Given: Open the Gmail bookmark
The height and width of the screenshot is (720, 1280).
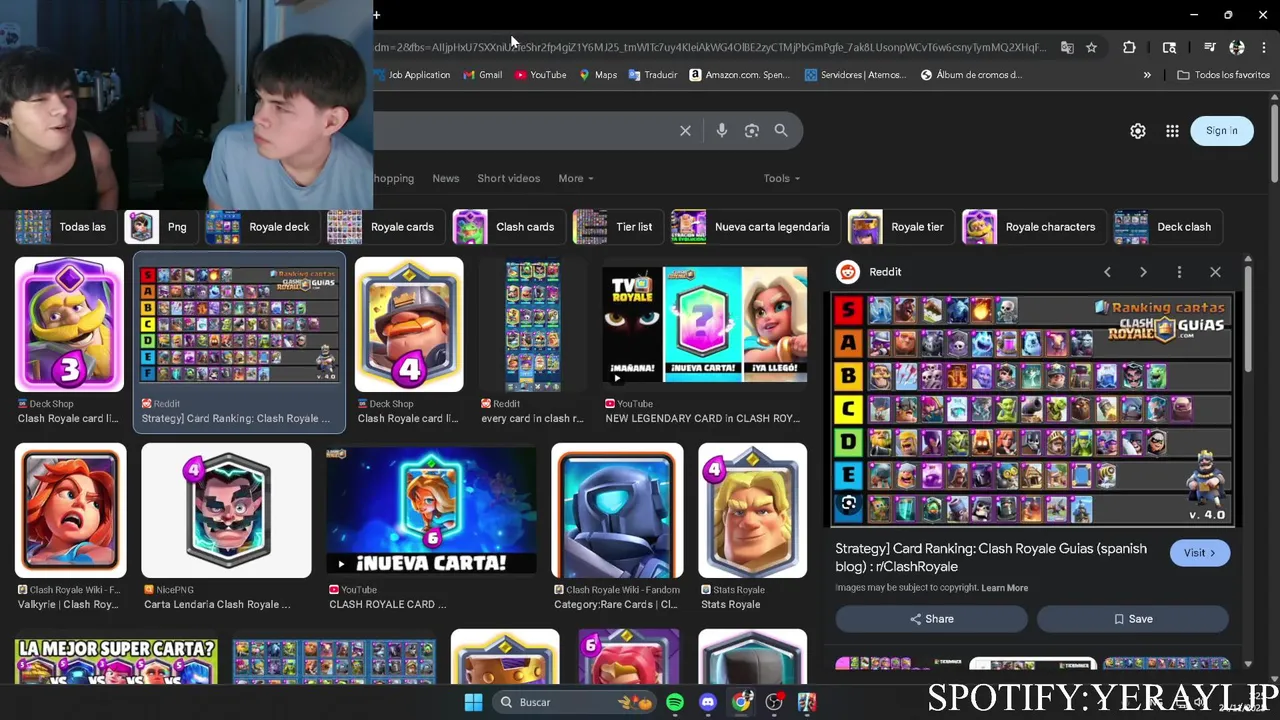Looking at the screenshot, I should coord(482,75).
